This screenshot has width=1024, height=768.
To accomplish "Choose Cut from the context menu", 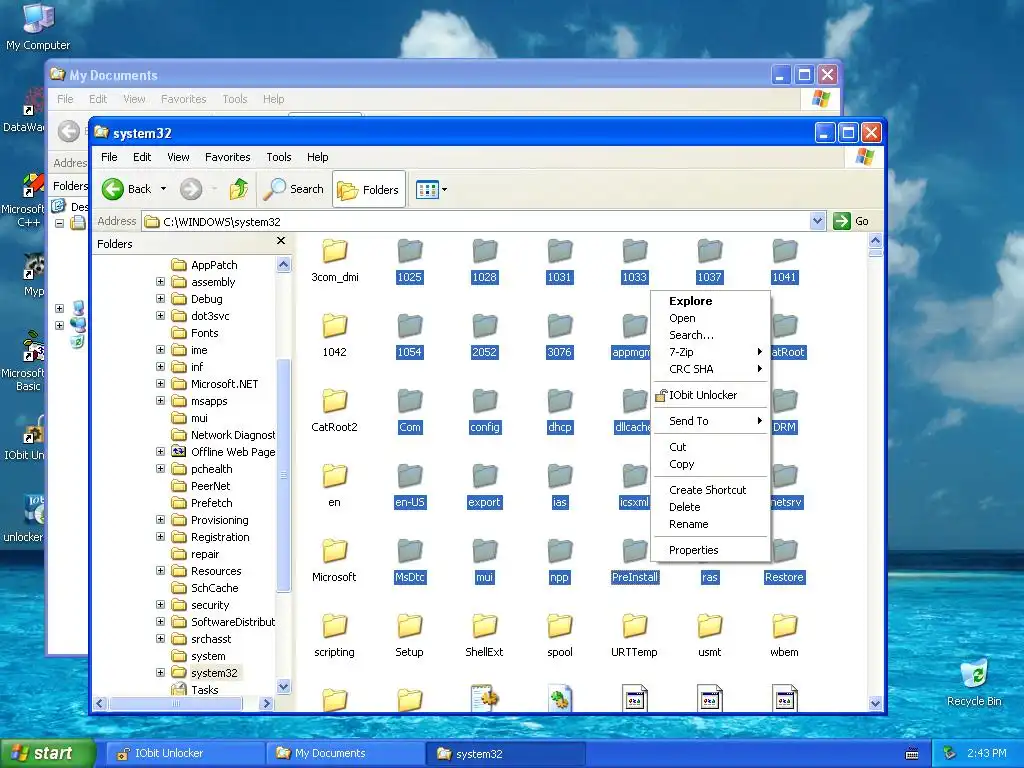I will (711, 447).
